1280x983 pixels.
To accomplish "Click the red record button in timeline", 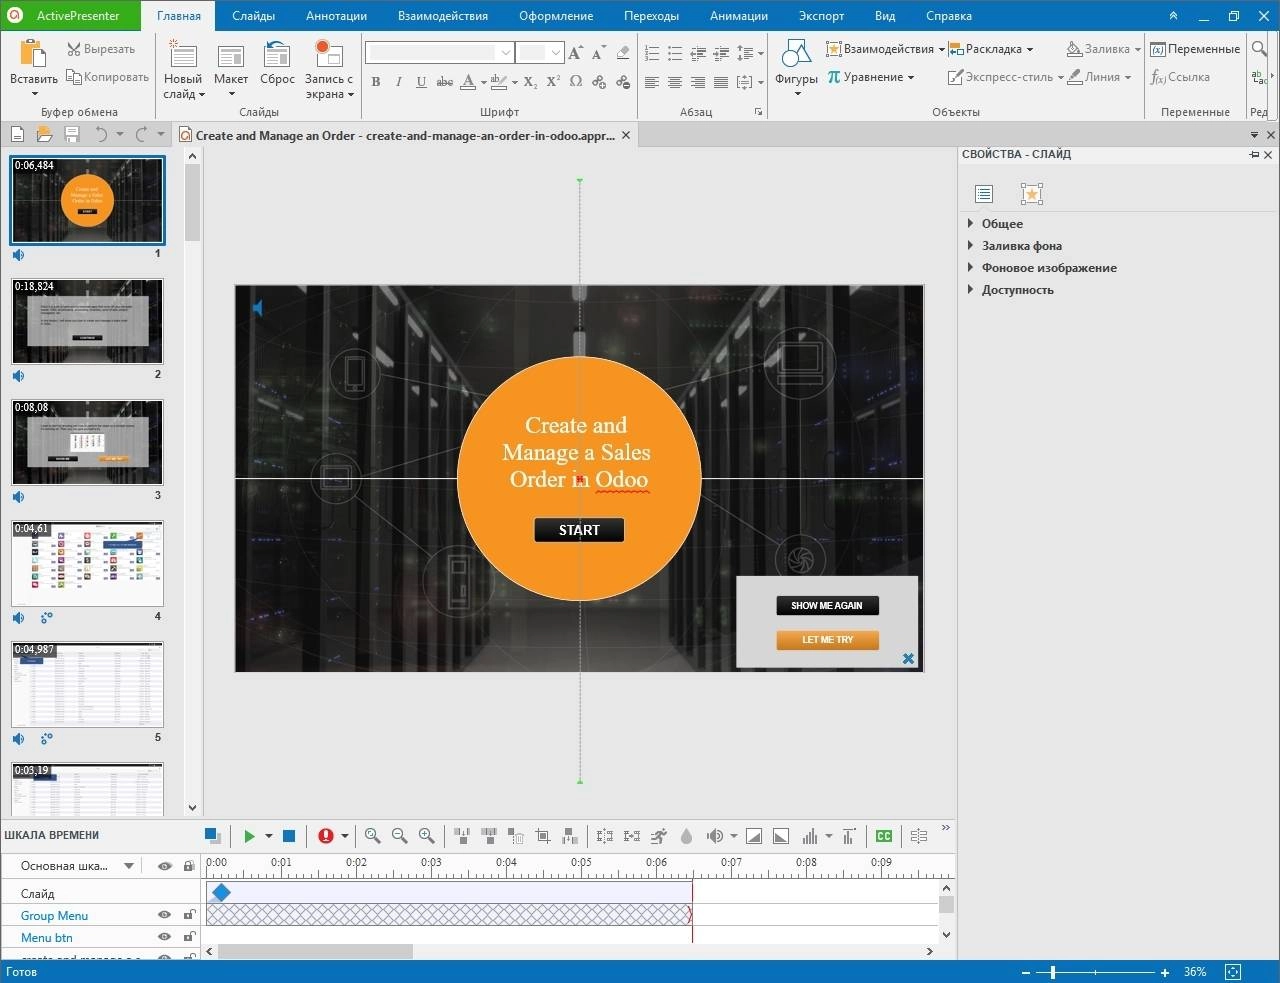I will pyautogui.click(x=326, y=836).
